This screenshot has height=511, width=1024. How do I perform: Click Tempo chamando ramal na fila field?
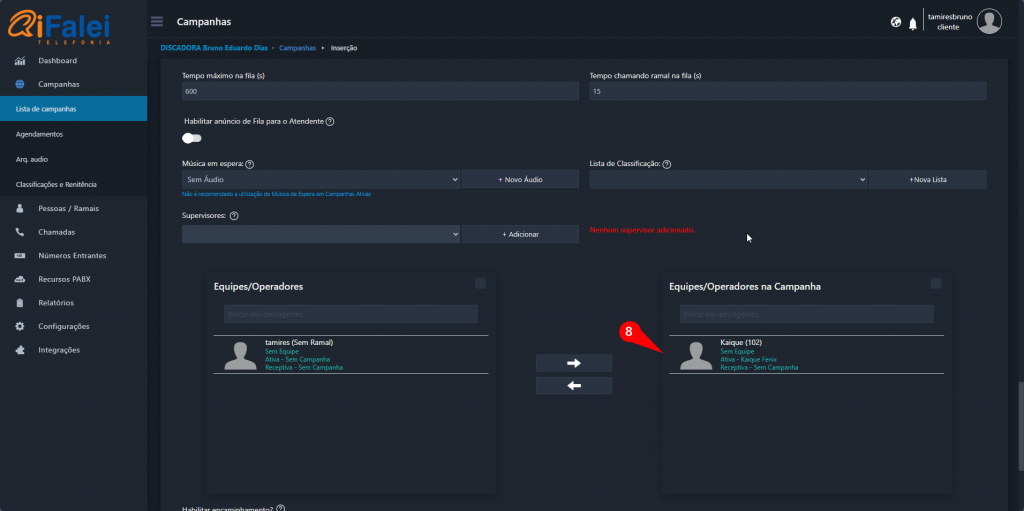click(788, 91)
